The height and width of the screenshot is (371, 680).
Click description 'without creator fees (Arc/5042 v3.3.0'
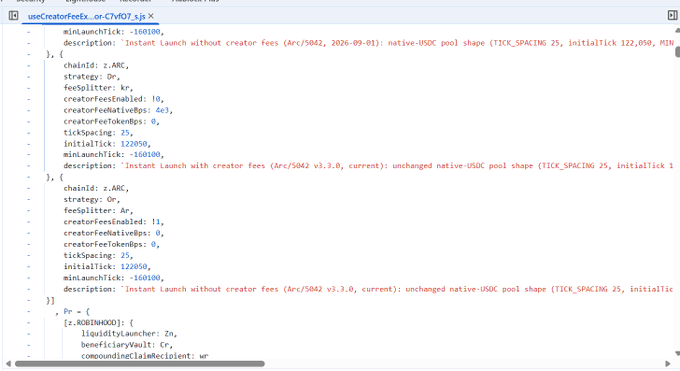[368, 289]
